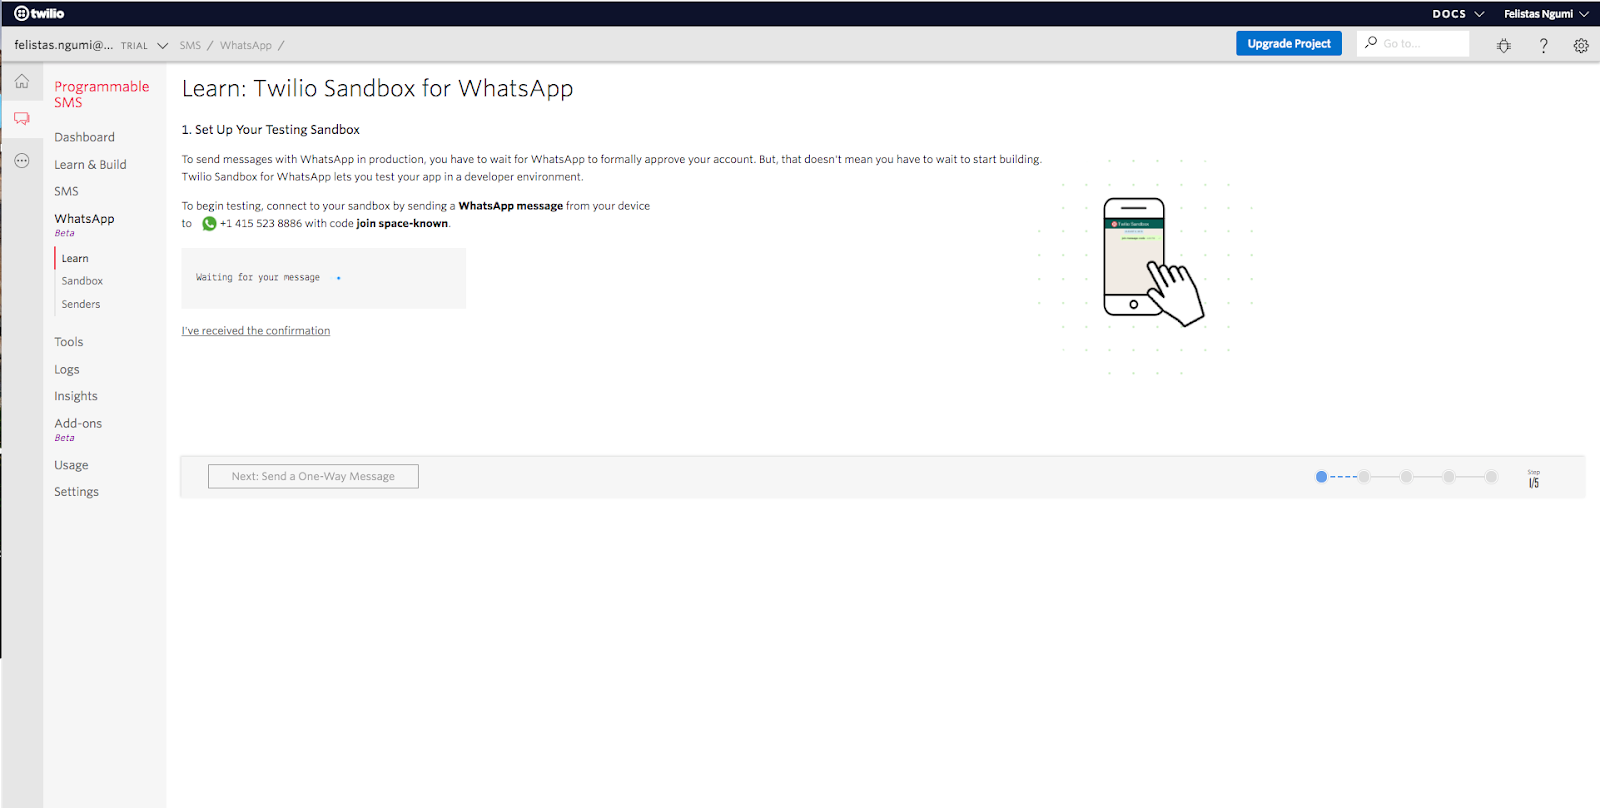This screenshot has height=808, width=1600.
Task: Select Learn under WhatsApp
Action: [75, 258]
